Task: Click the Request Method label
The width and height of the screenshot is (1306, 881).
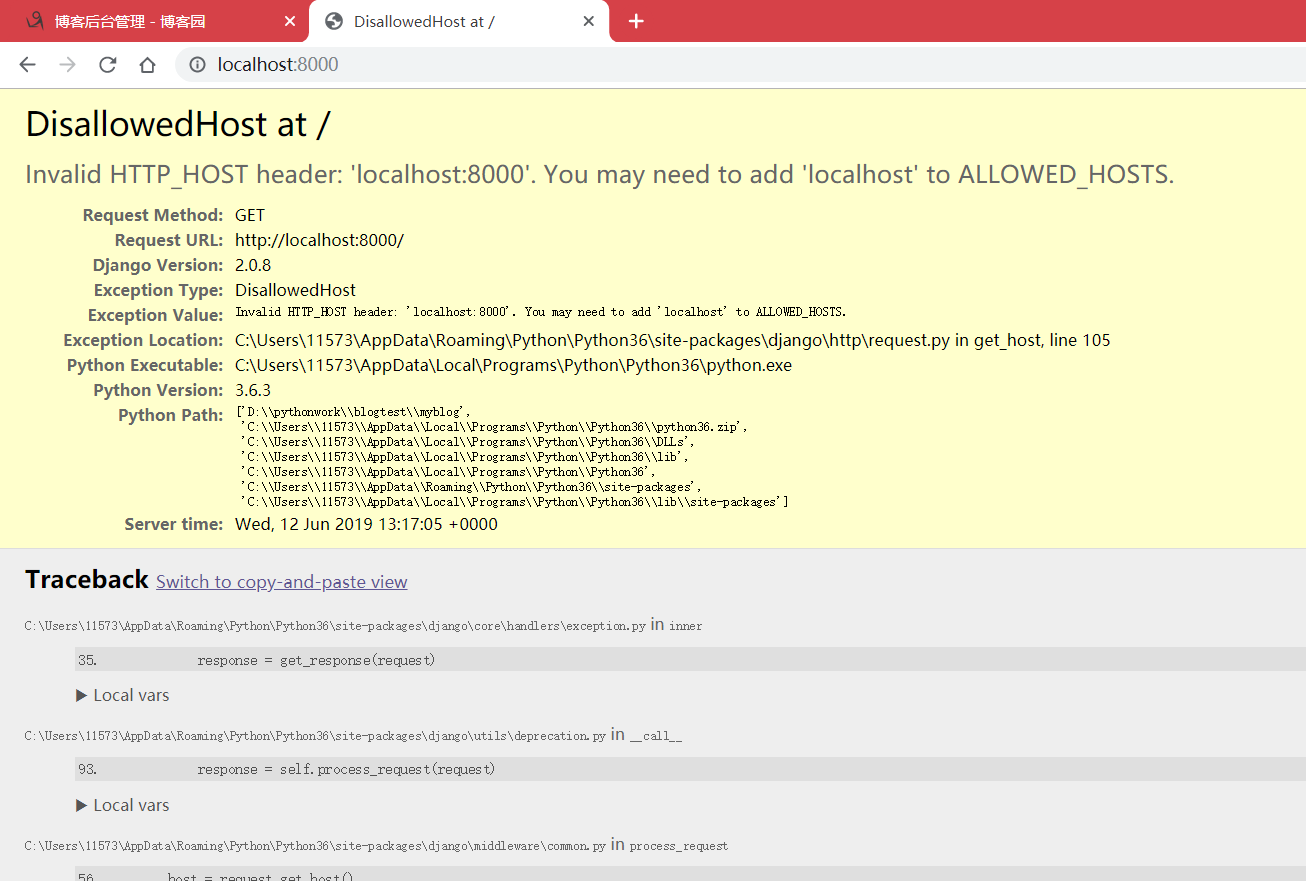Action: coord(153,215)
